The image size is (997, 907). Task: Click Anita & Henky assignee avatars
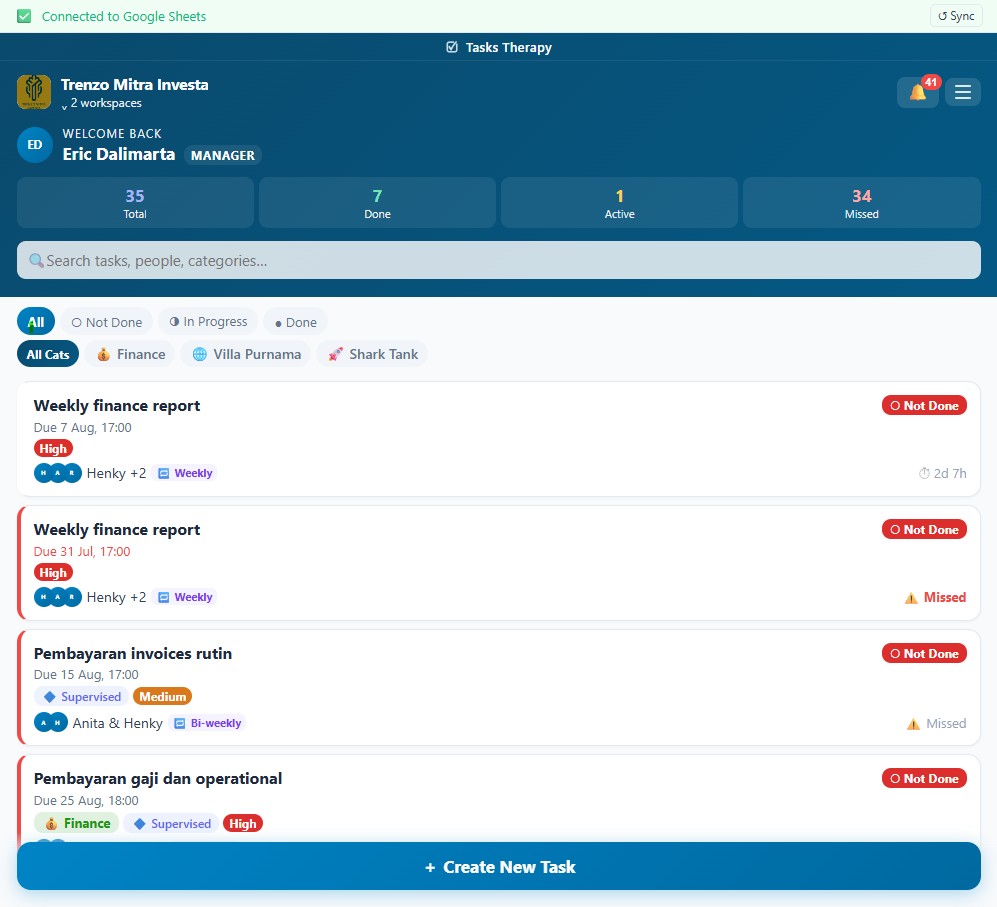click(x=51, y=723)
